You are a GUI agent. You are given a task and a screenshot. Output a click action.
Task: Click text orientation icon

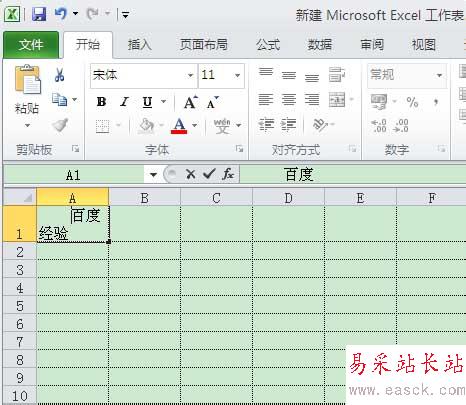320,125
